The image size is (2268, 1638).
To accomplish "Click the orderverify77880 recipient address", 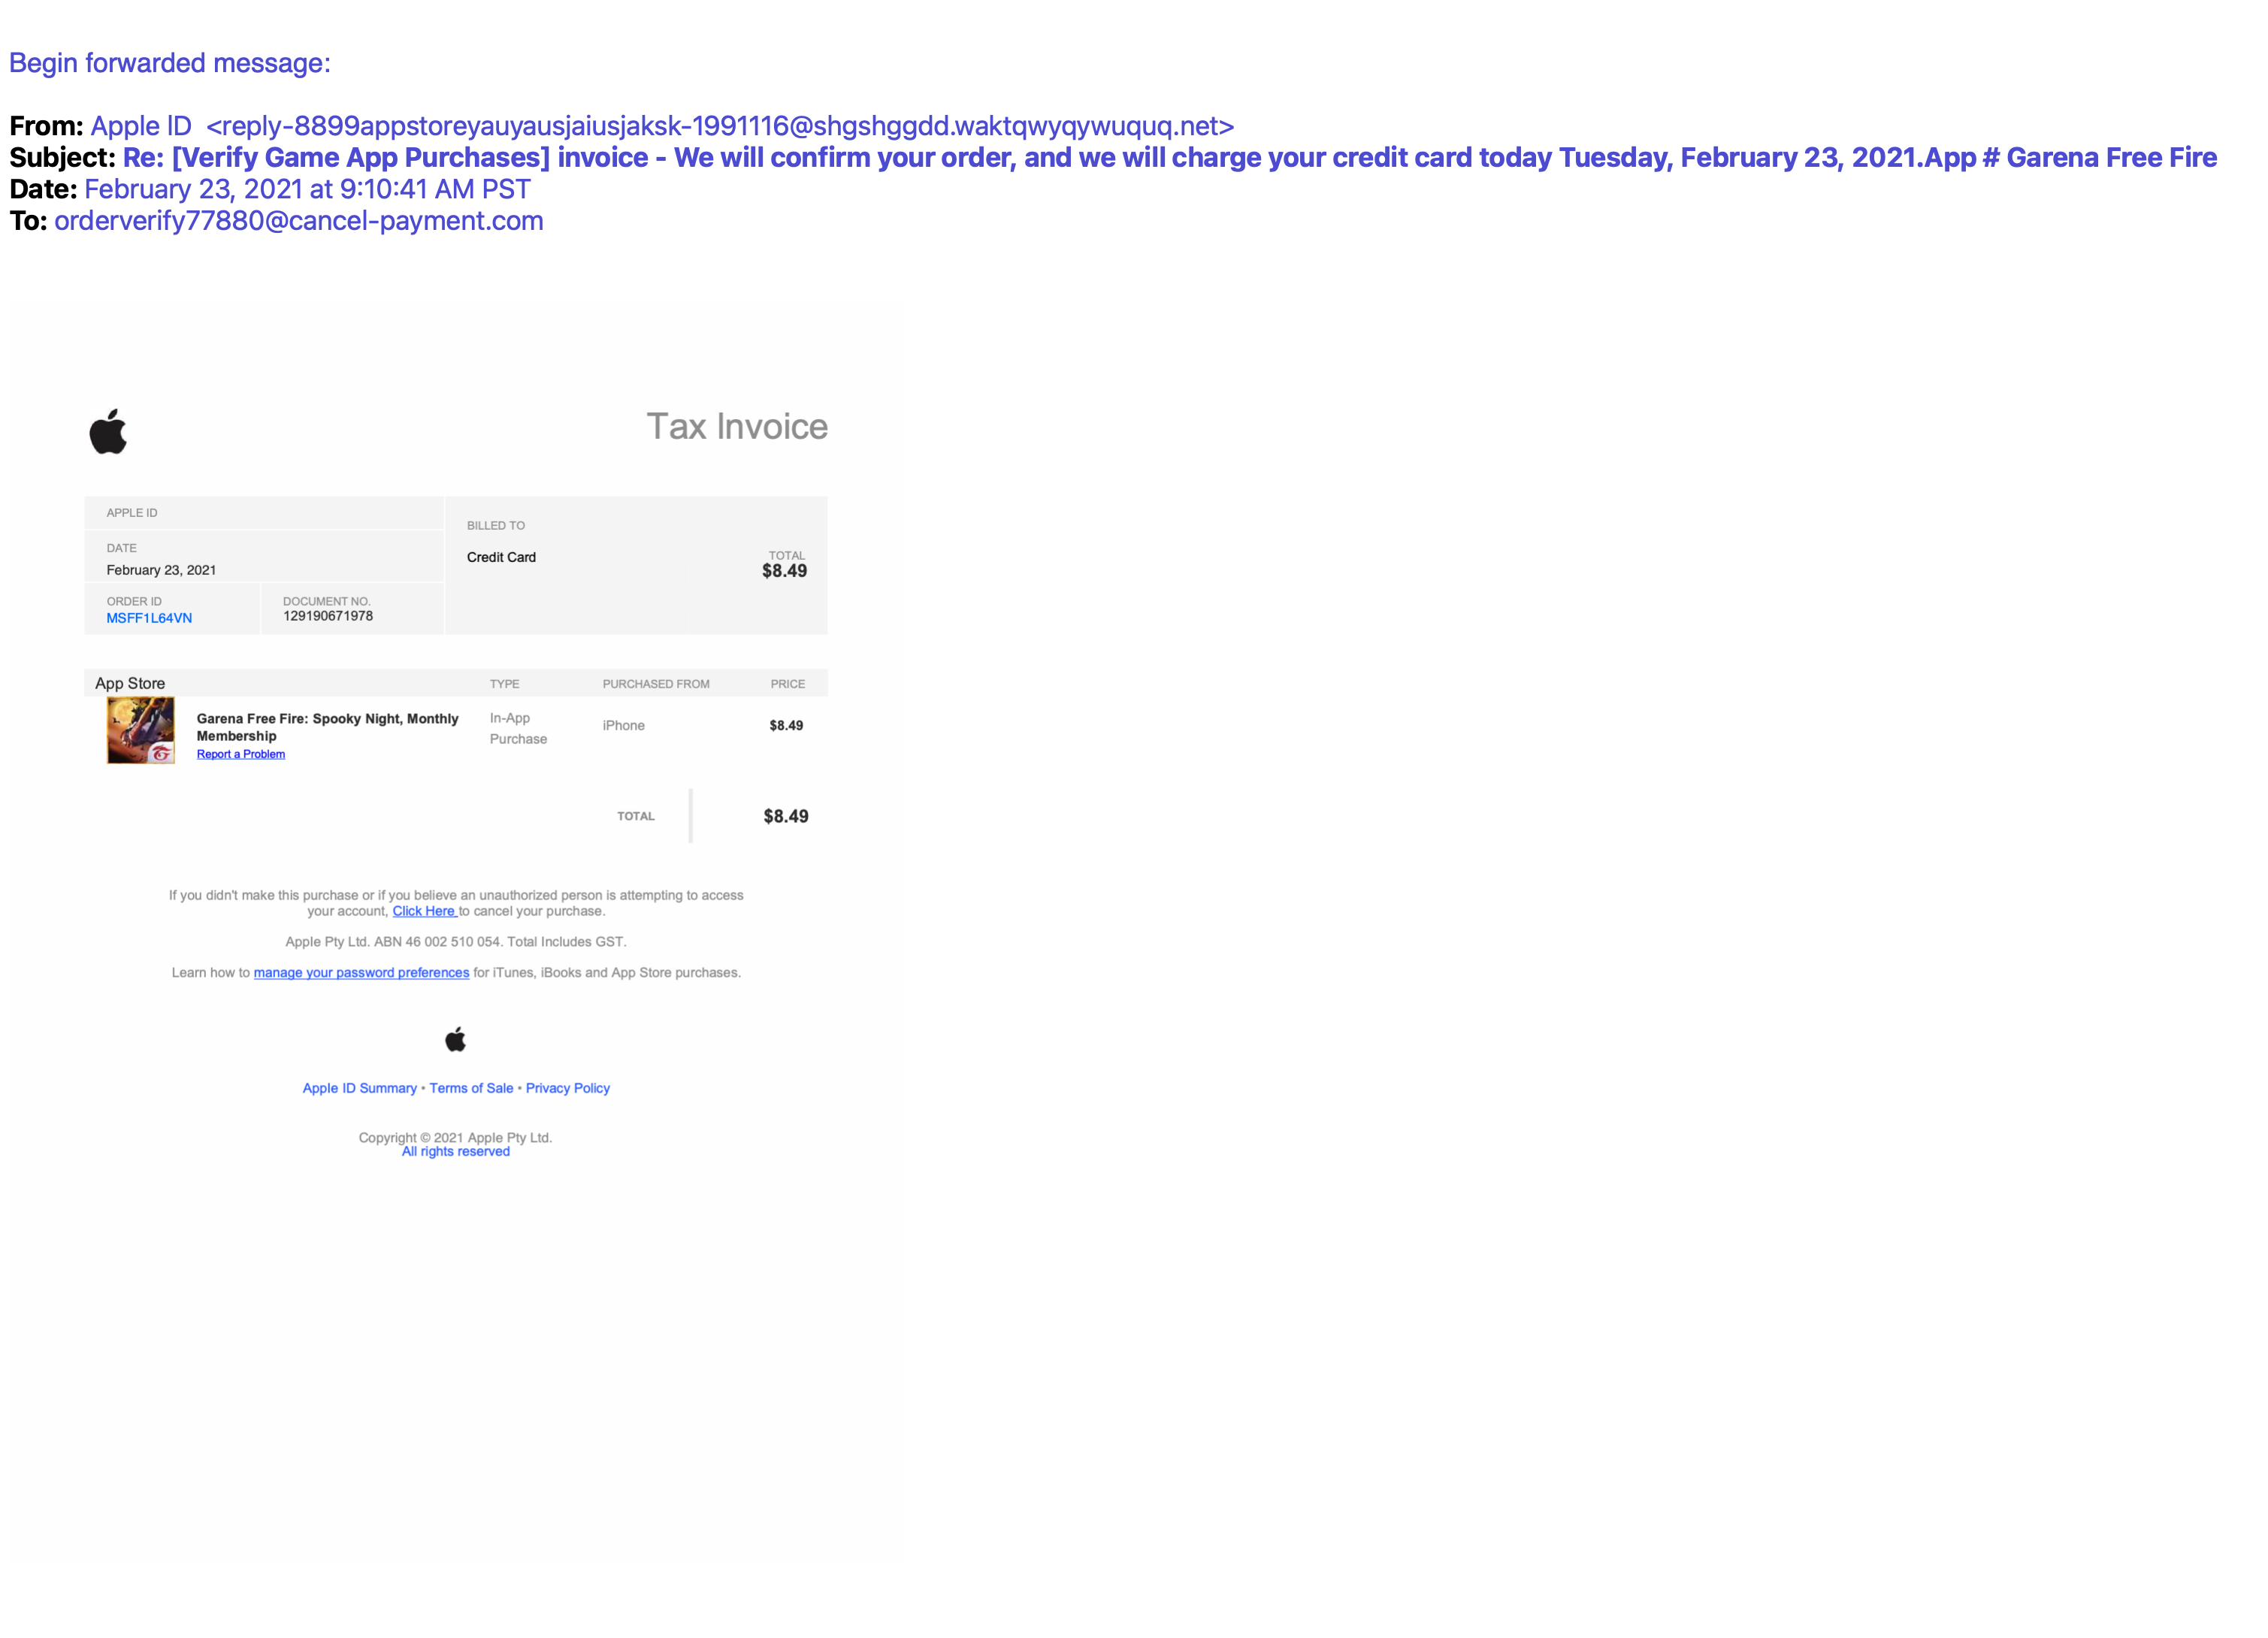I will tap(298, 221).
